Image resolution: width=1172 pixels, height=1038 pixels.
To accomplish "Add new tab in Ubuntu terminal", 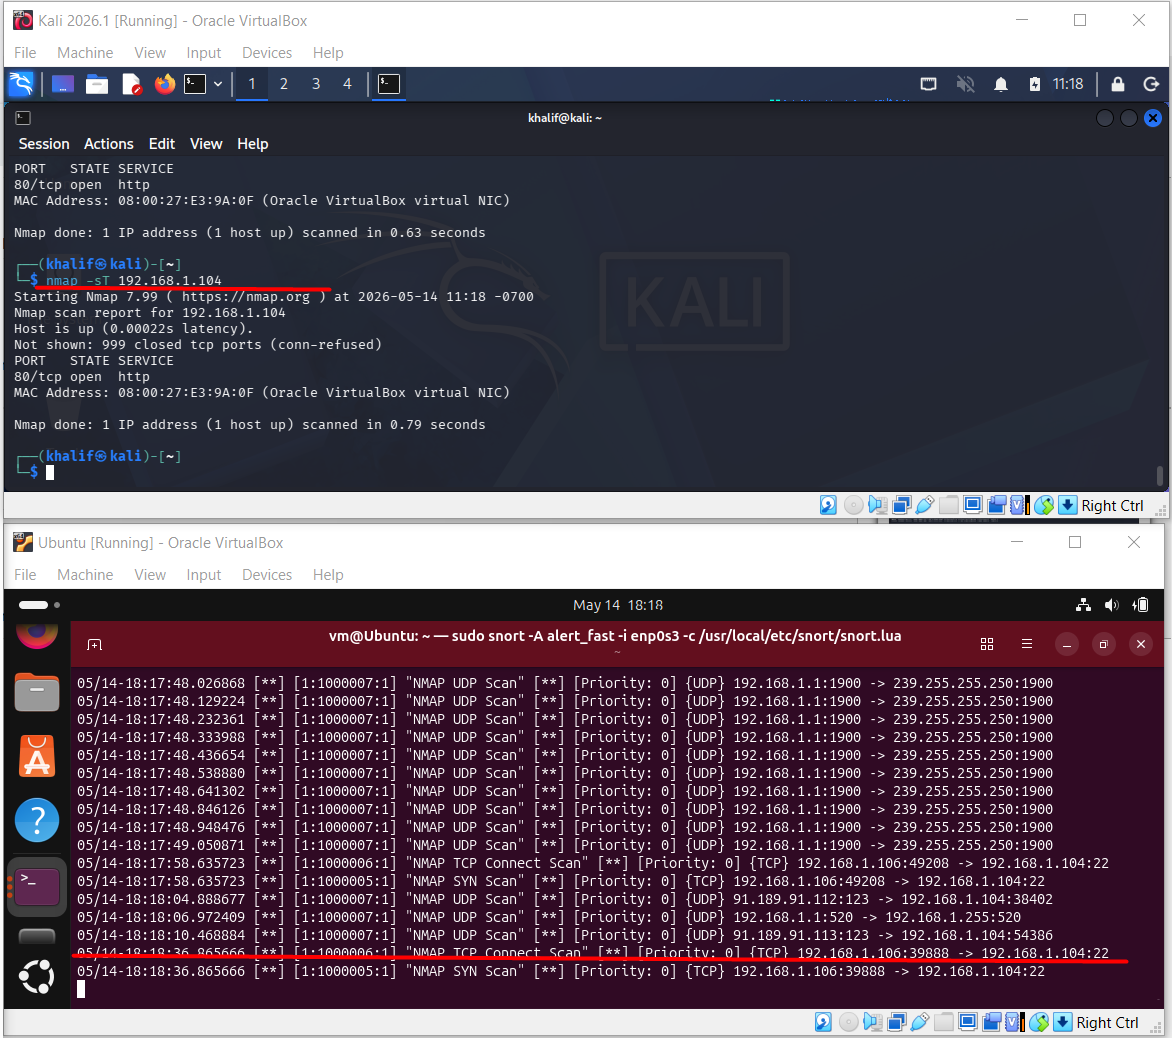I will tap(94, 644).
